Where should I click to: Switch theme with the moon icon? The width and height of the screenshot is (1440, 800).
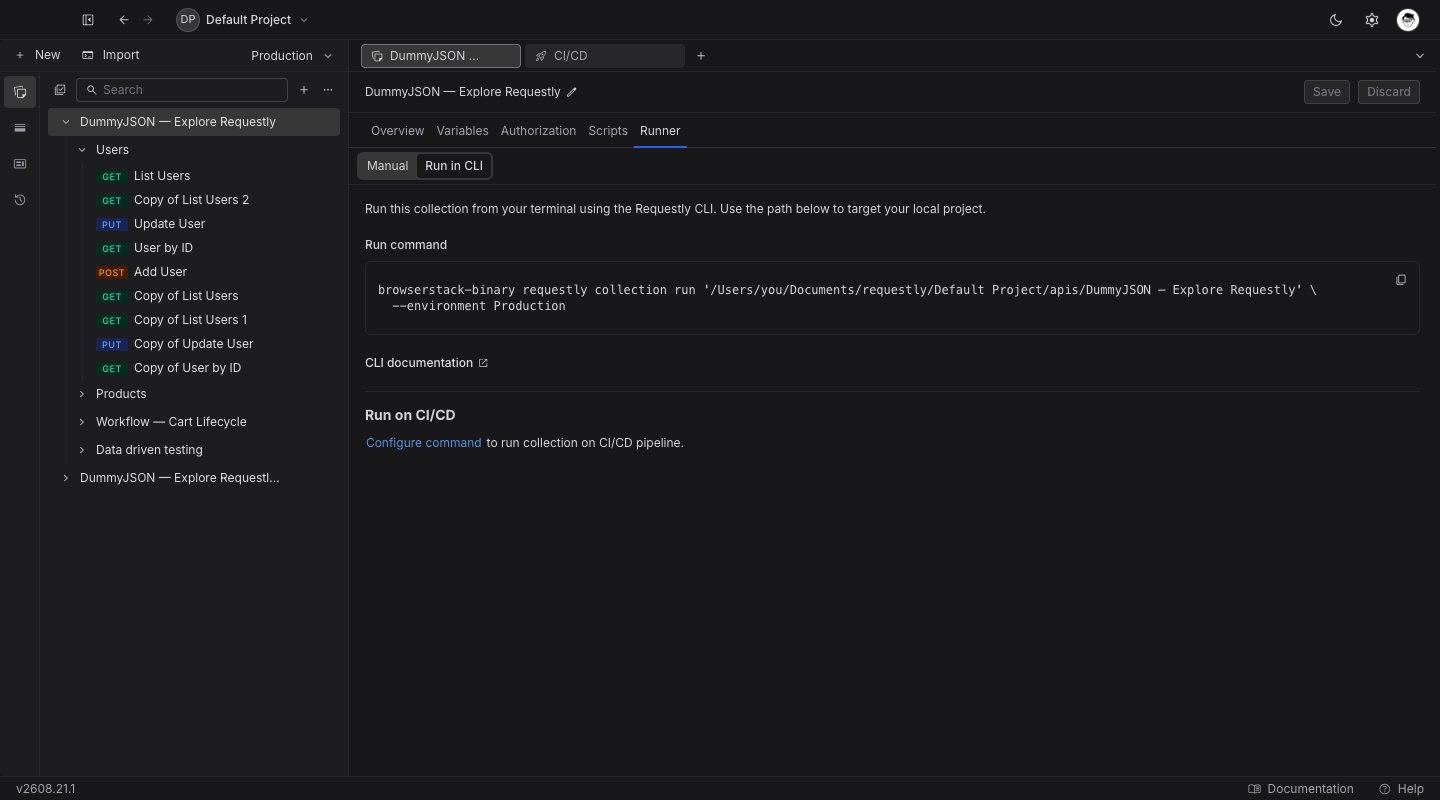[x=1335, y=20]
